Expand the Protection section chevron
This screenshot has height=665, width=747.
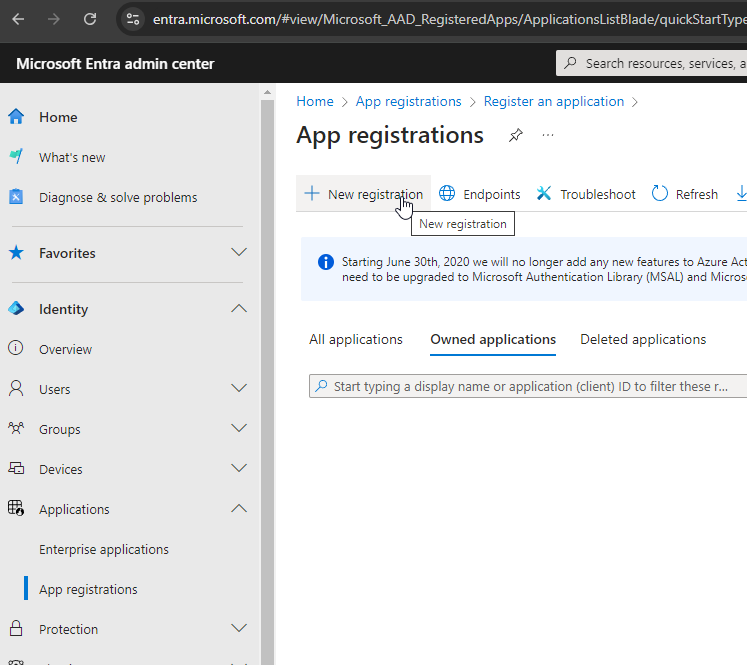(x=239, y=628)
